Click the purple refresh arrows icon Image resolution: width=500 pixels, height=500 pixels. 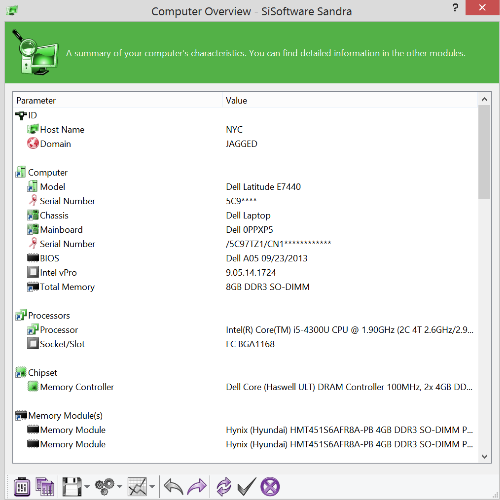[x=224, y=487]
